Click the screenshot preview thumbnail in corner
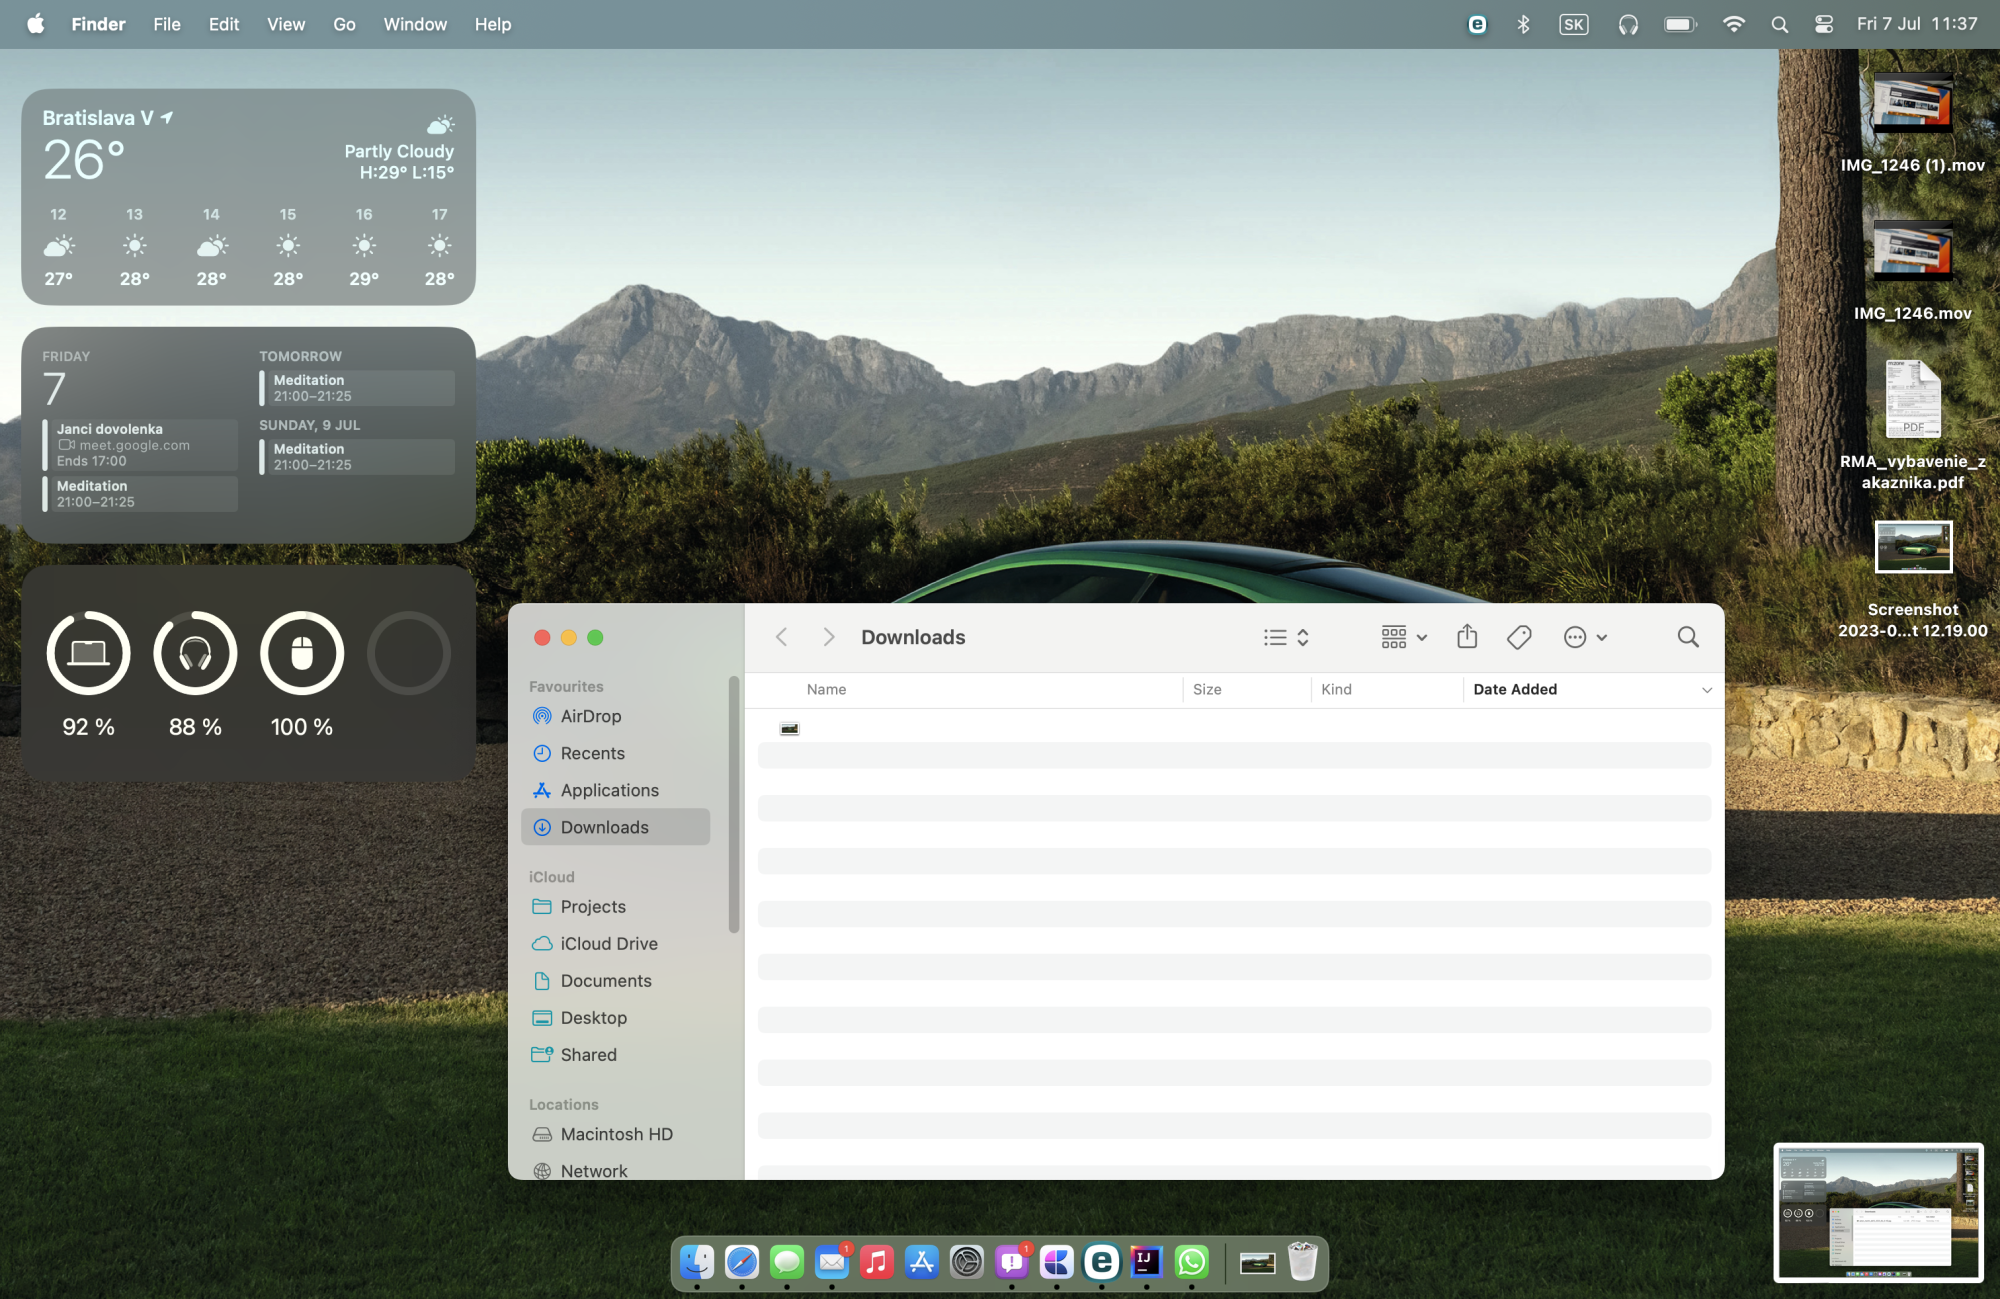 [1877, 1212]
